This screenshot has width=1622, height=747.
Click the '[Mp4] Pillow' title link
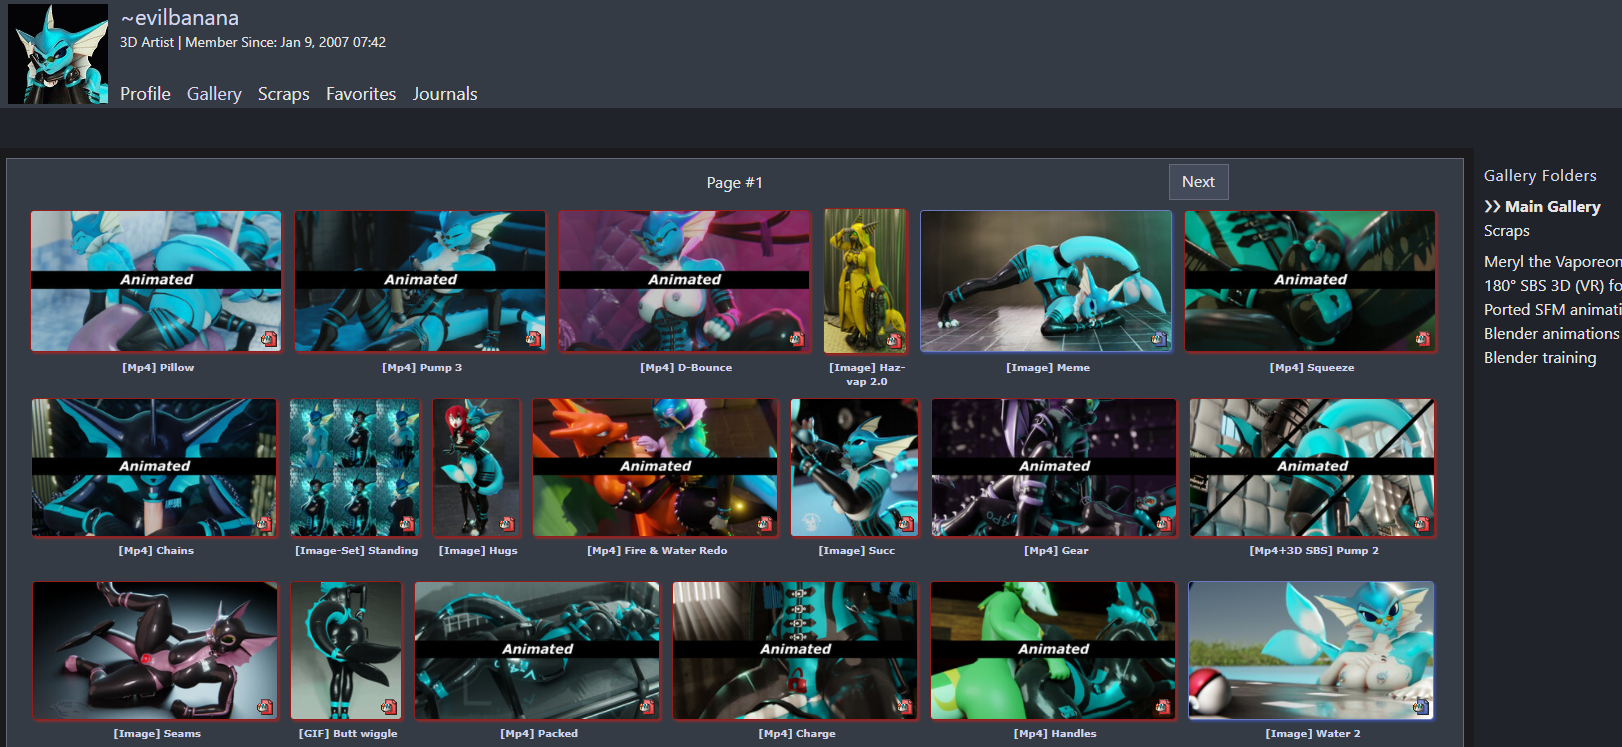158,368
